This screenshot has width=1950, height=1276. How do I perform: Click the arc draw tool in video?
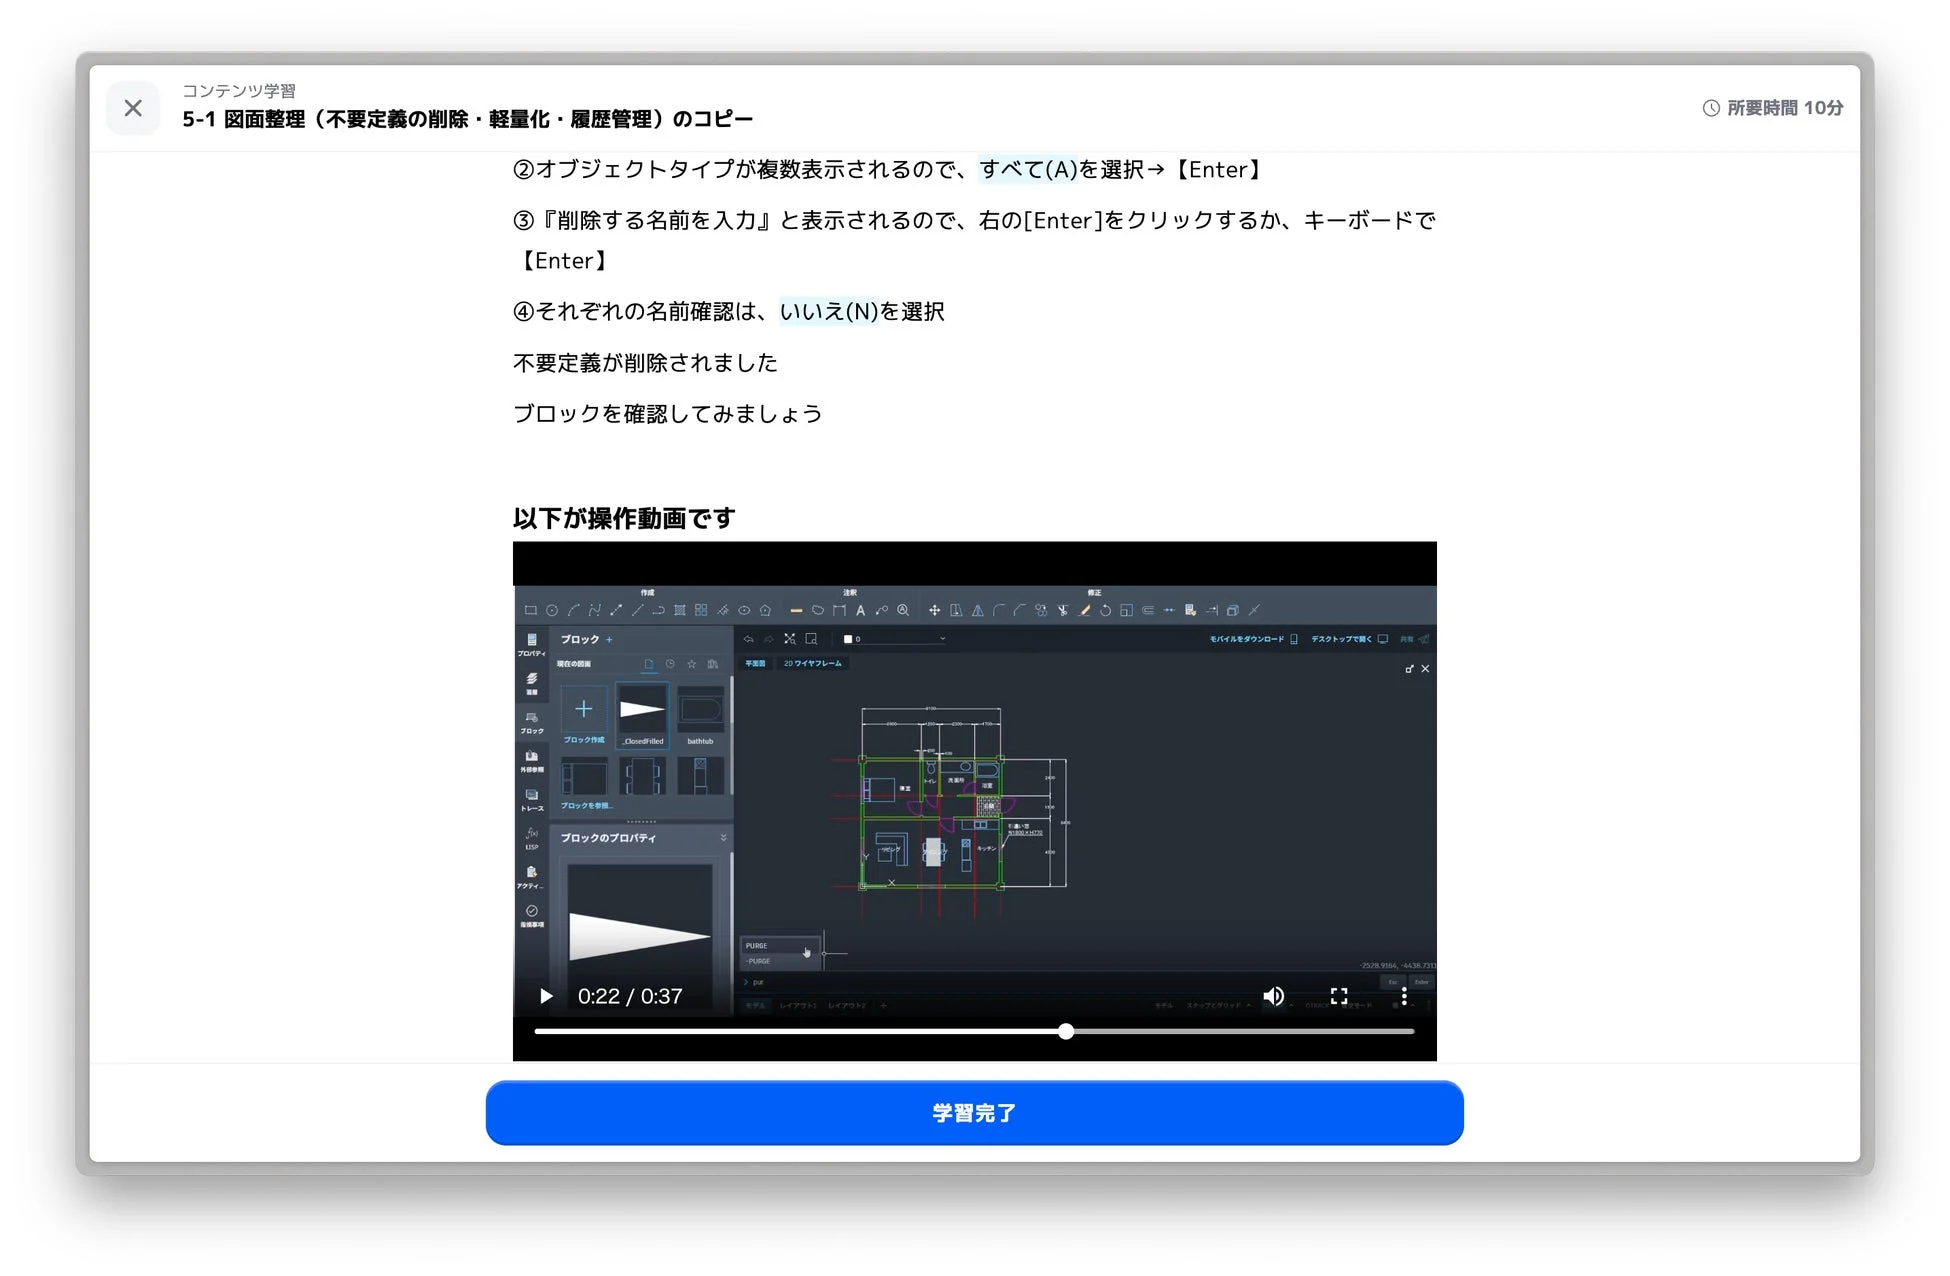(x=574, y=610)
